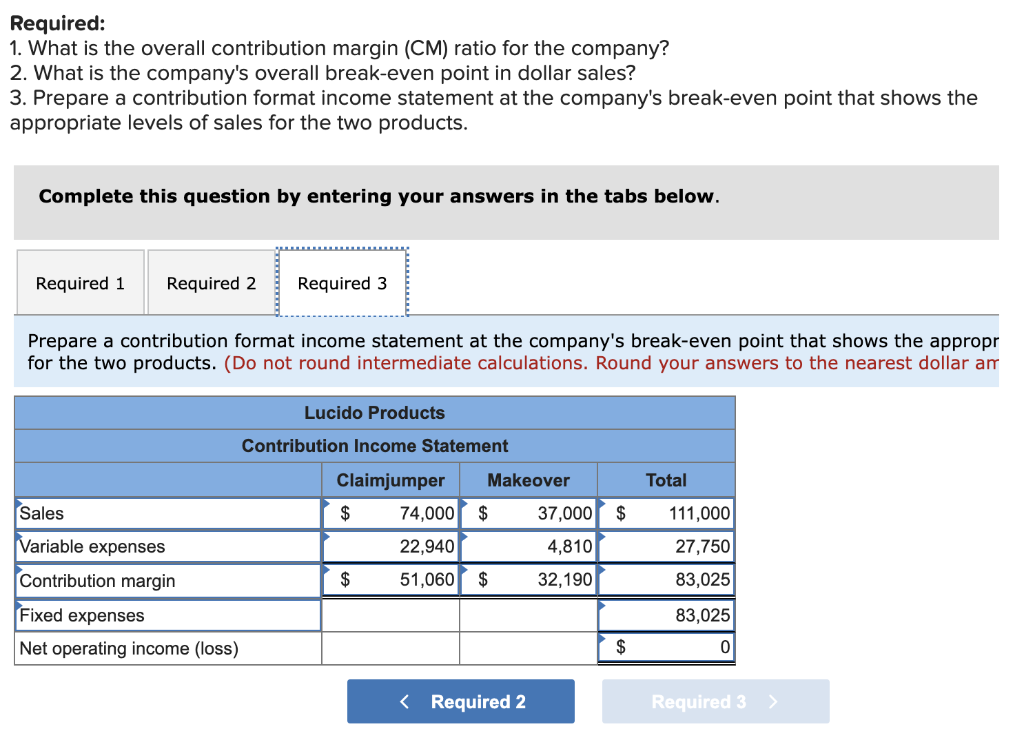This screenshot has height=751, width=1024.
Task: Go back using the Required 2 button
Action: point(460,701)
